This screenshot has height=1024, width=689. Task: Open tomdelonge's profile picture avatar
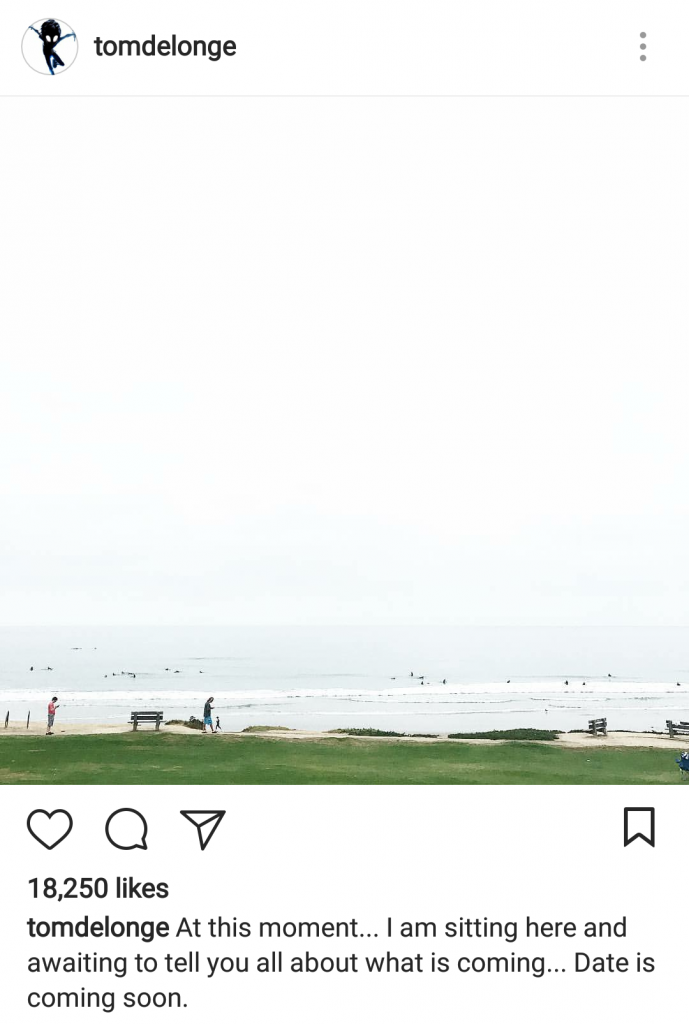coord(50,46)
